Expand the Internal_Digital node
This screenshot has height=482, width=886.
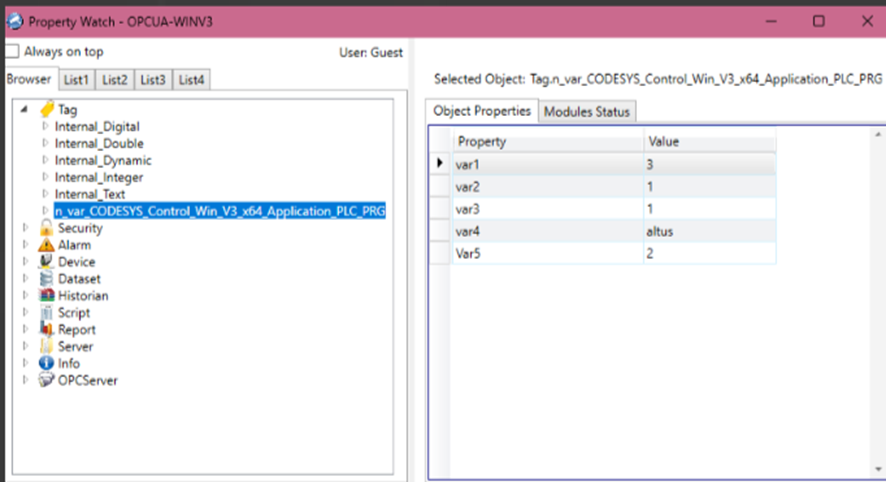click(x=45, y=126)
